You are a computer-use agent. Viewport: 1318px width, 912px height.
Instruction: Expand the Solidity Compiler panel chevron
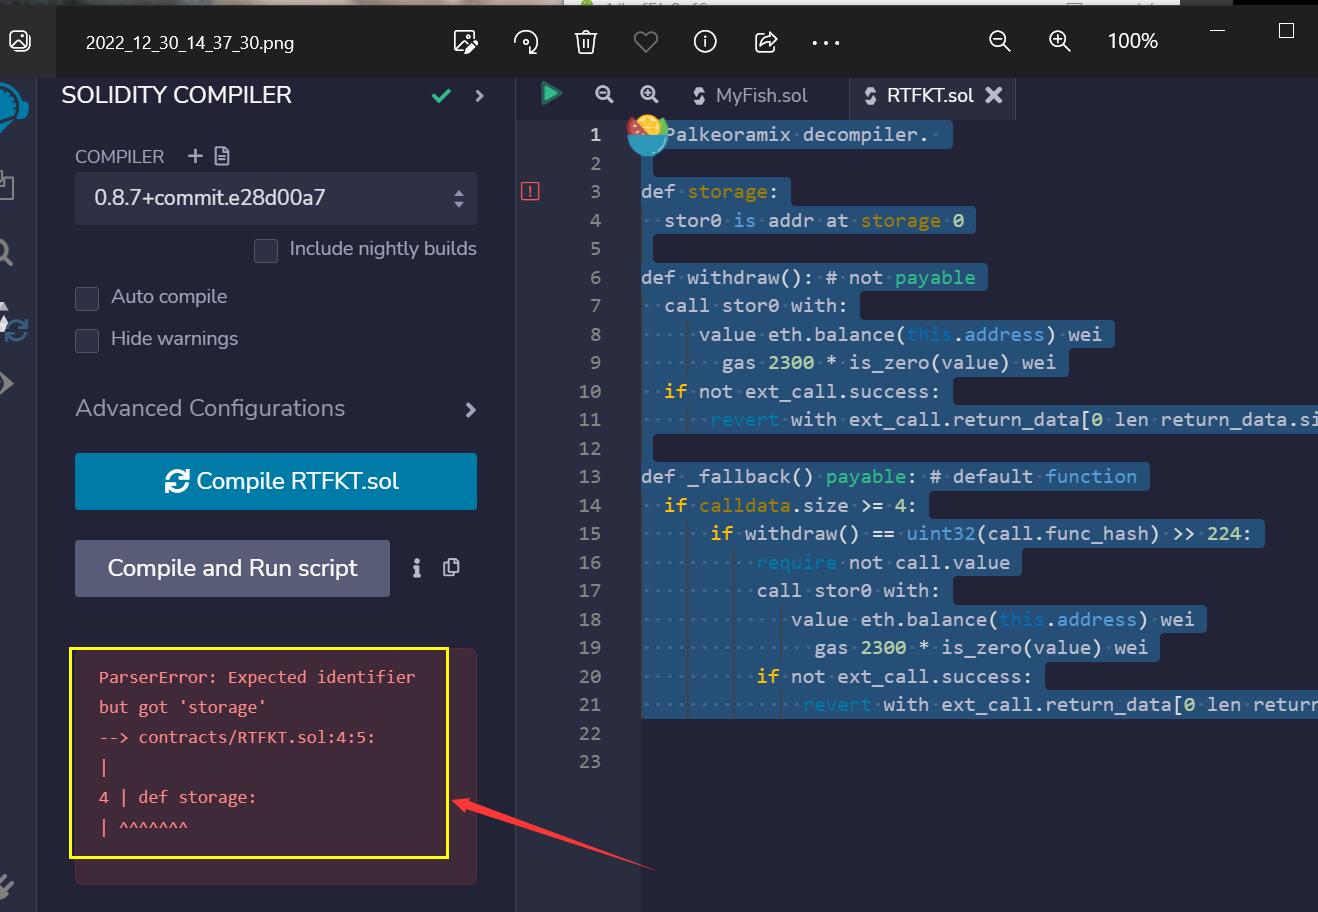(480, 96)
